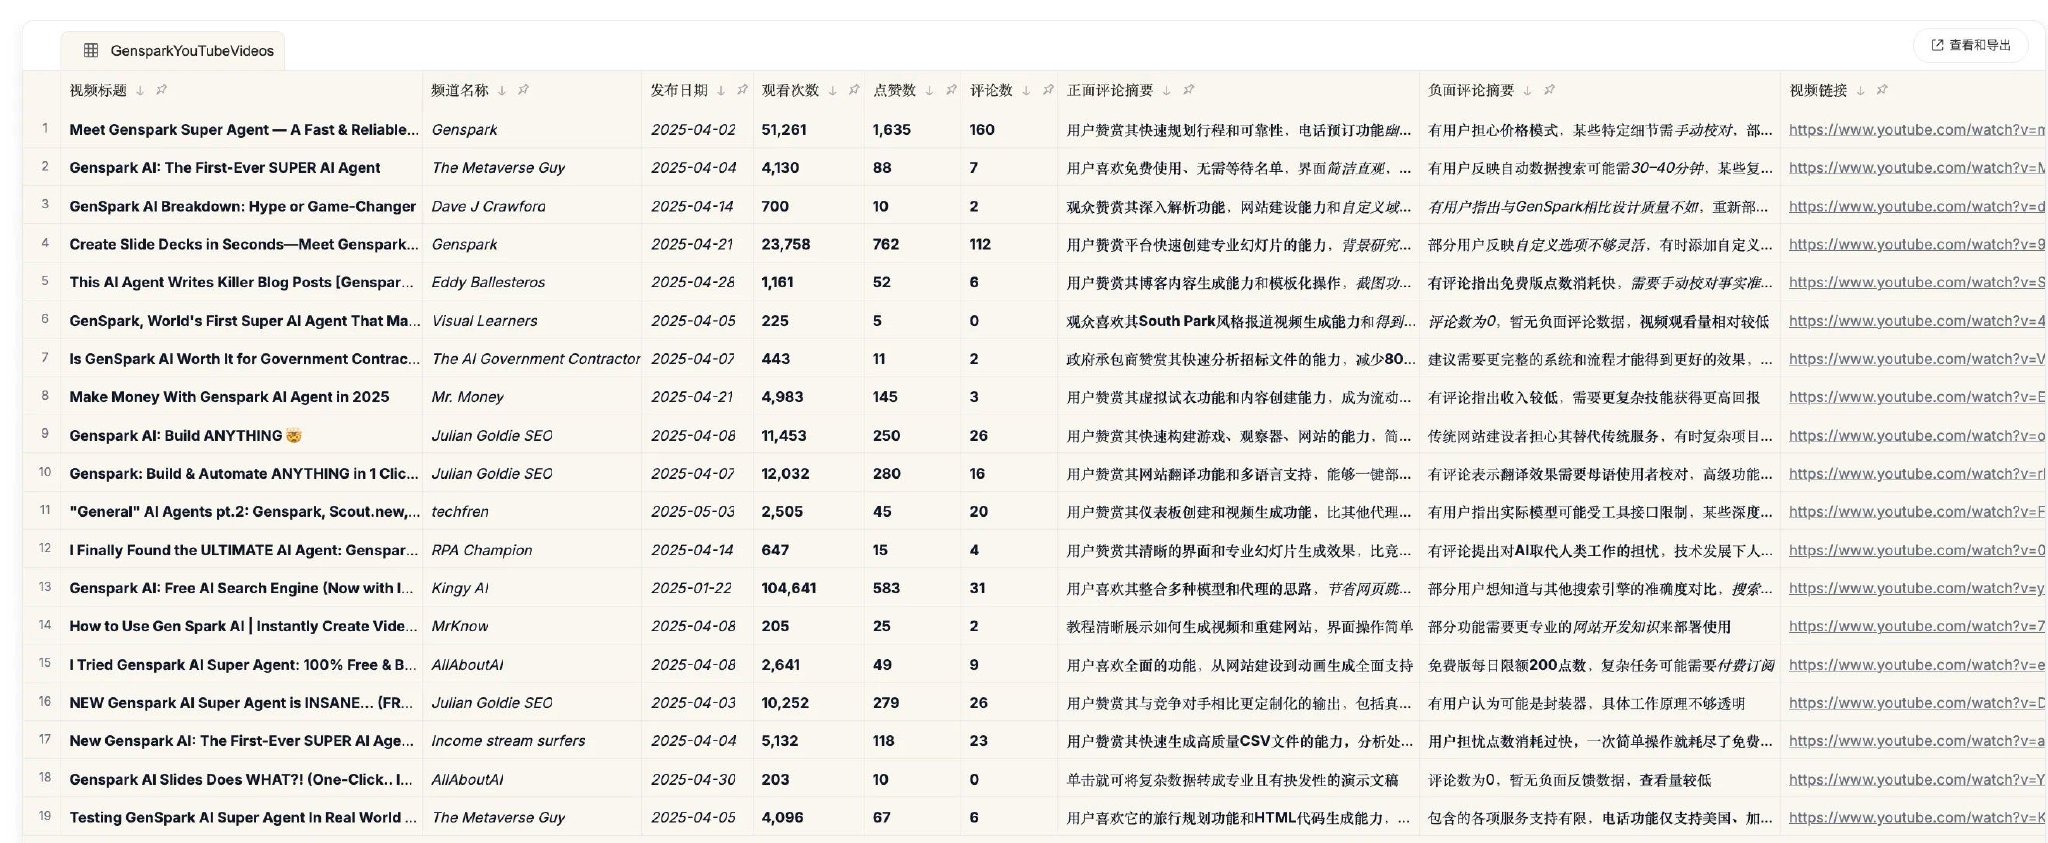Click sort arrow on 频道名称 column
2048x843 pixels.
click(502, 90)
